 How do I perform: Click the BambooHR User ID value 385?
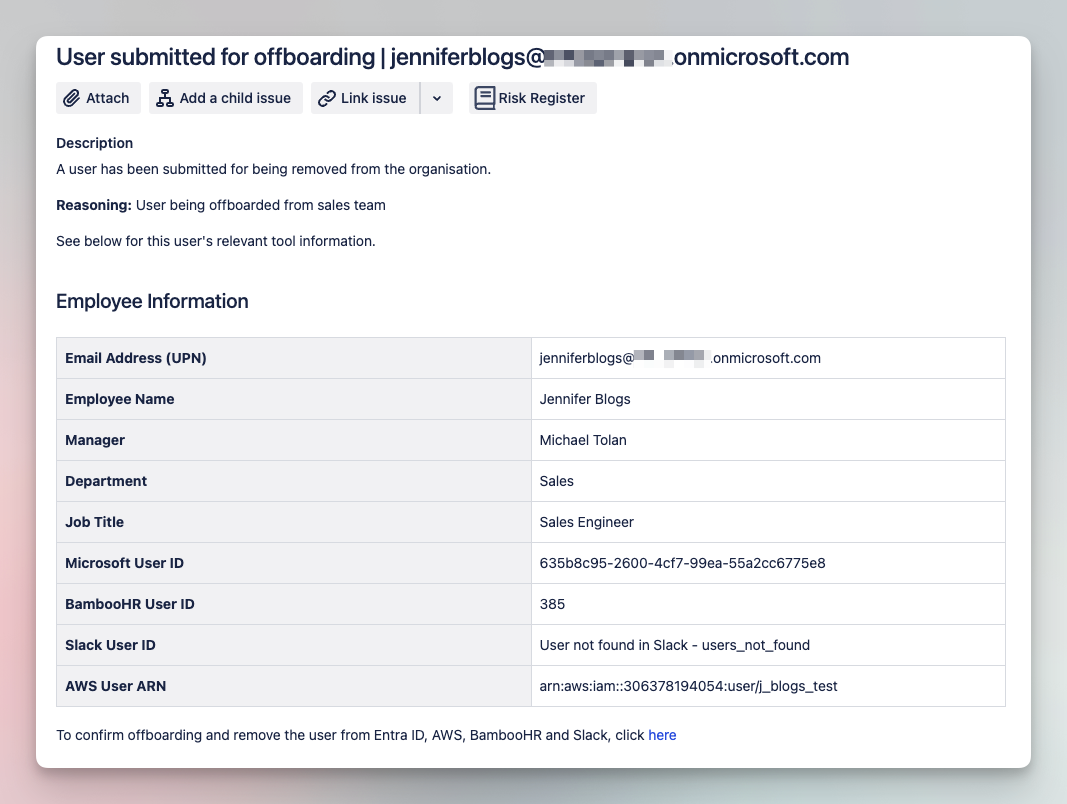(x=552, y=604)
